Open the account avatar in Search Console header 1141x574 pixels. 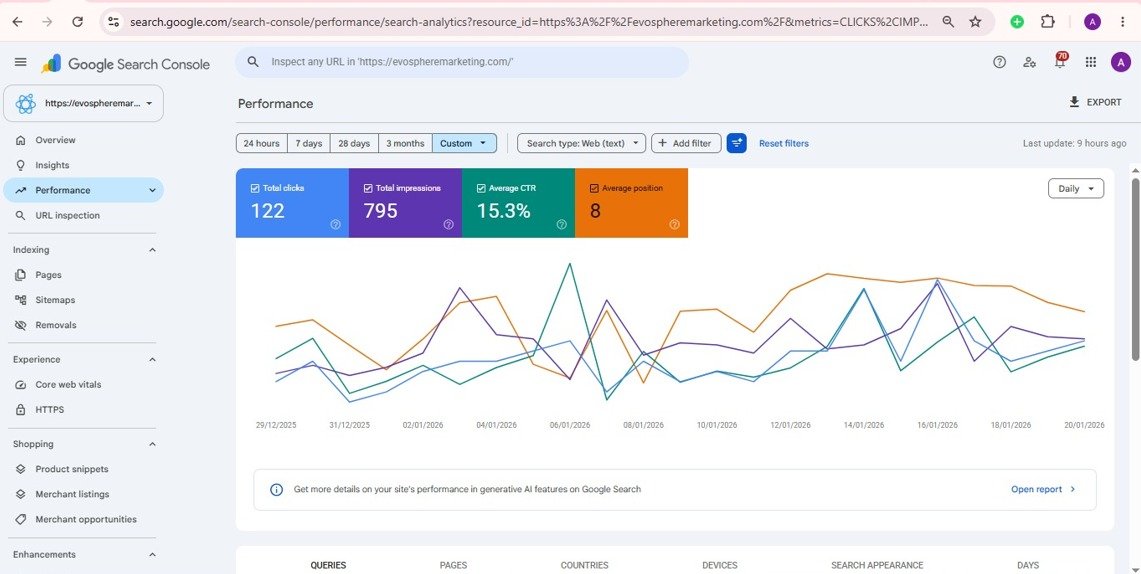pyautogui.click(x=1121, y=63)
